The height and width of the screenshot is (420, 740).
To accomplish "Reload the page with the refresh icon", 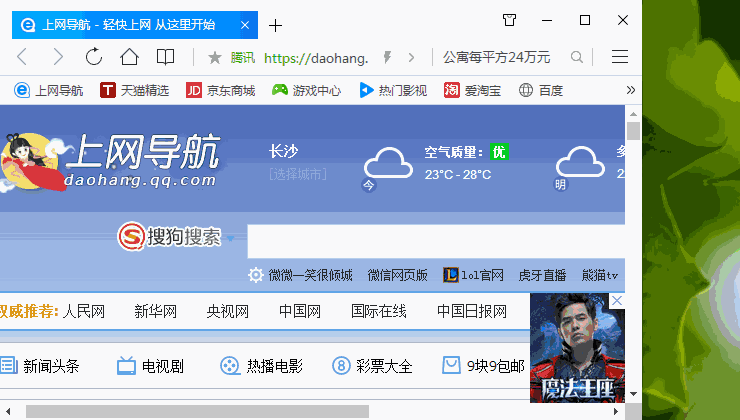I will coord(93,57).
